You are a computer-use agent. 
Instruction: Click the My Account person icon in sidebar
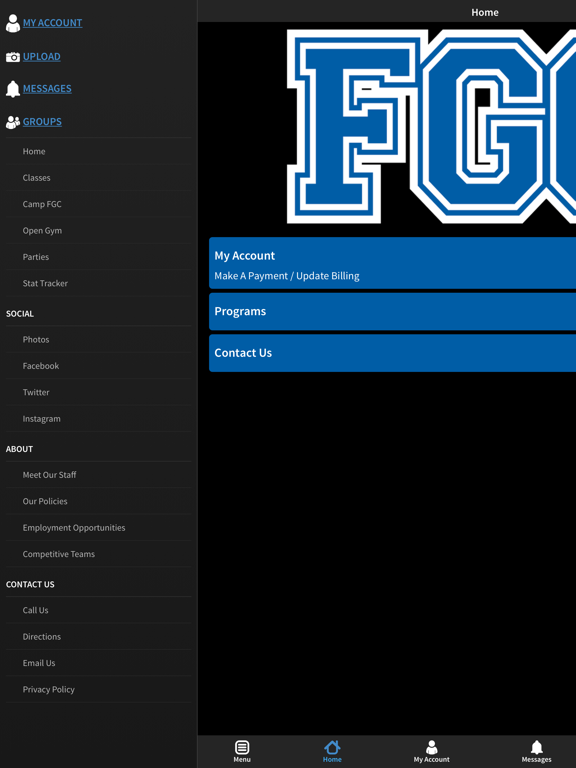pyautogui.click(x=13, y=23)
